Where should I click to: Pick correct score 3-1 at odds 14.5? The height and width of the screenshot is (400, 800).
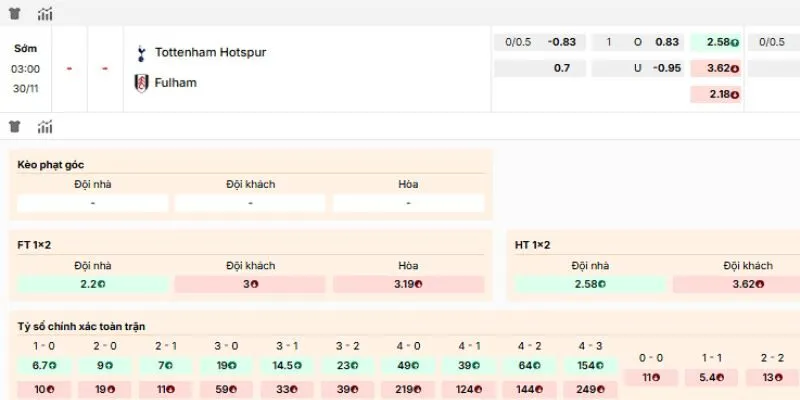[287, 366]
